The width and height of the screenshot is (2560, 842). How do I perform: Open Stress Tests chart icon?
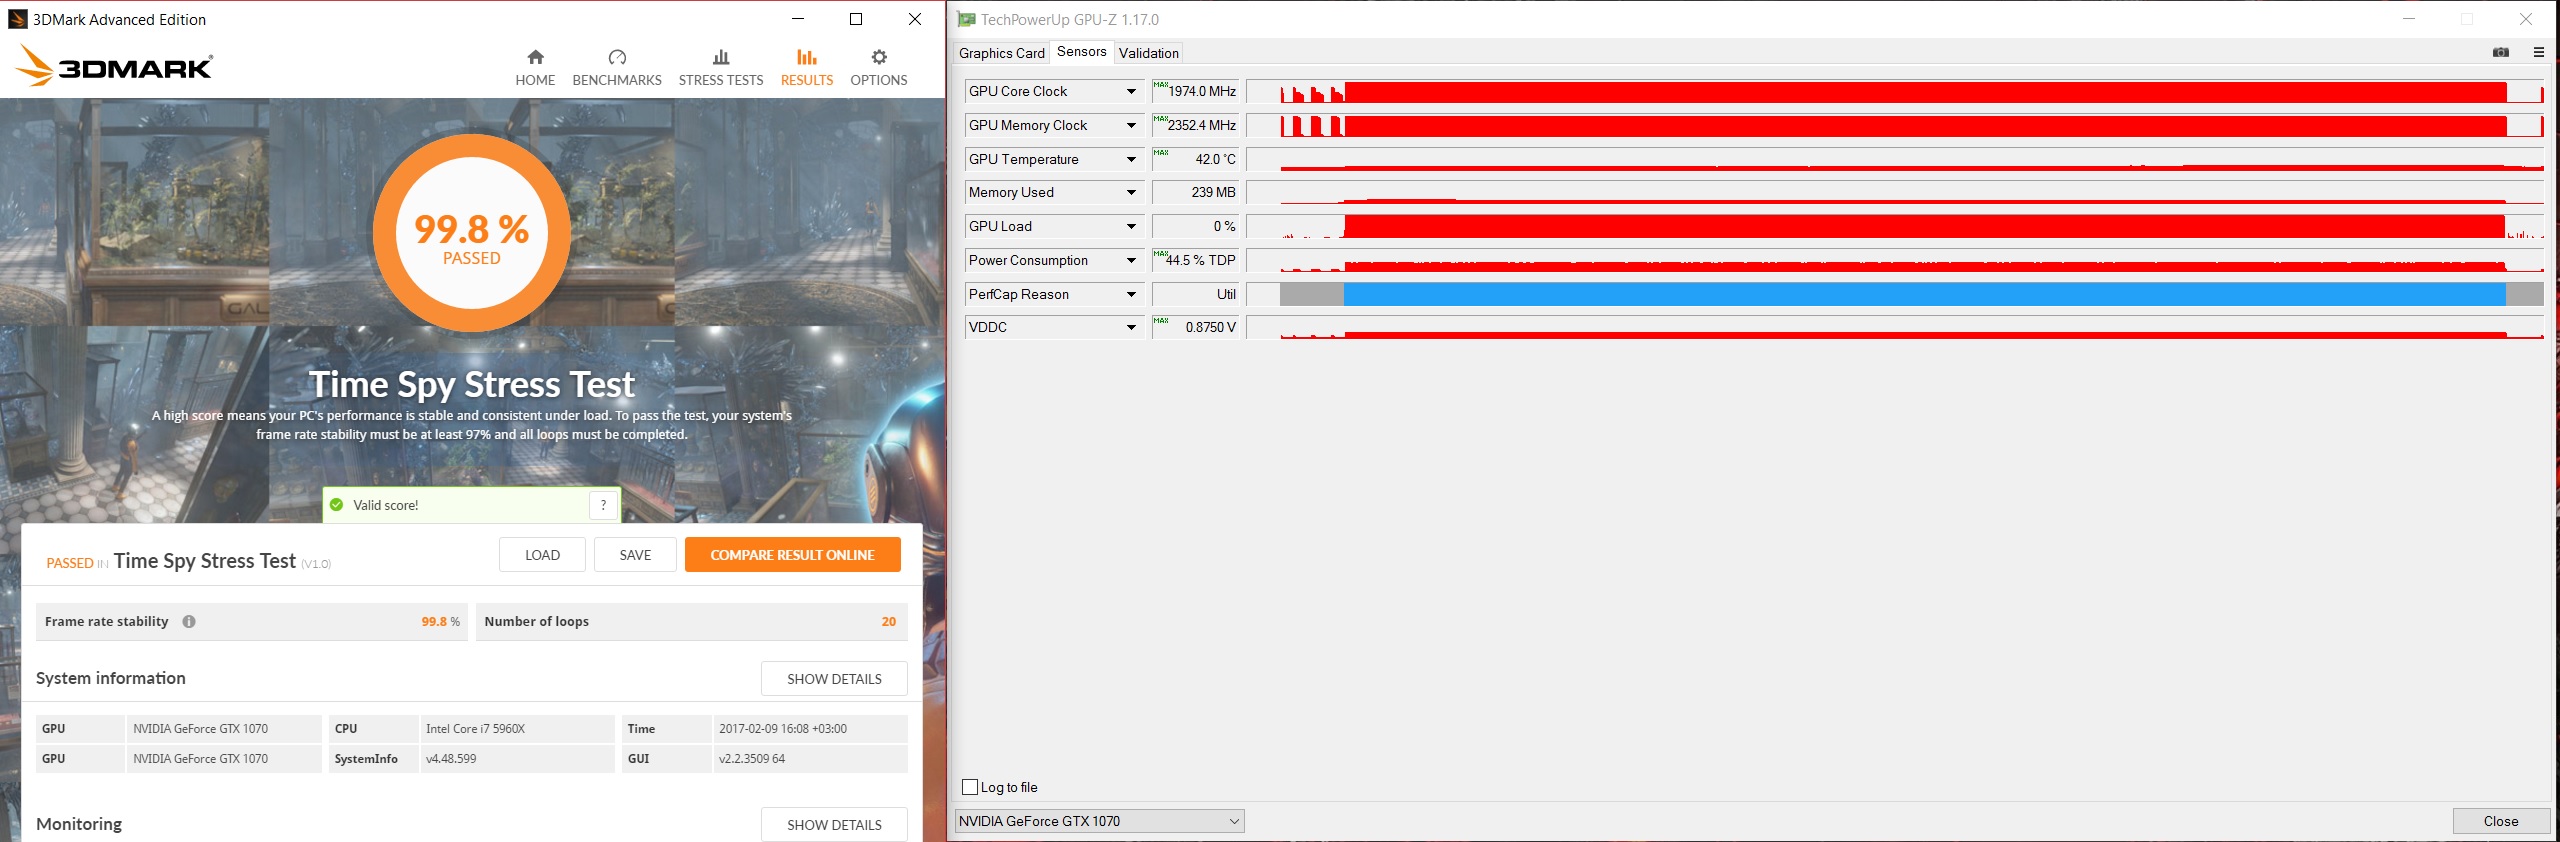click(x=721, y=57)
